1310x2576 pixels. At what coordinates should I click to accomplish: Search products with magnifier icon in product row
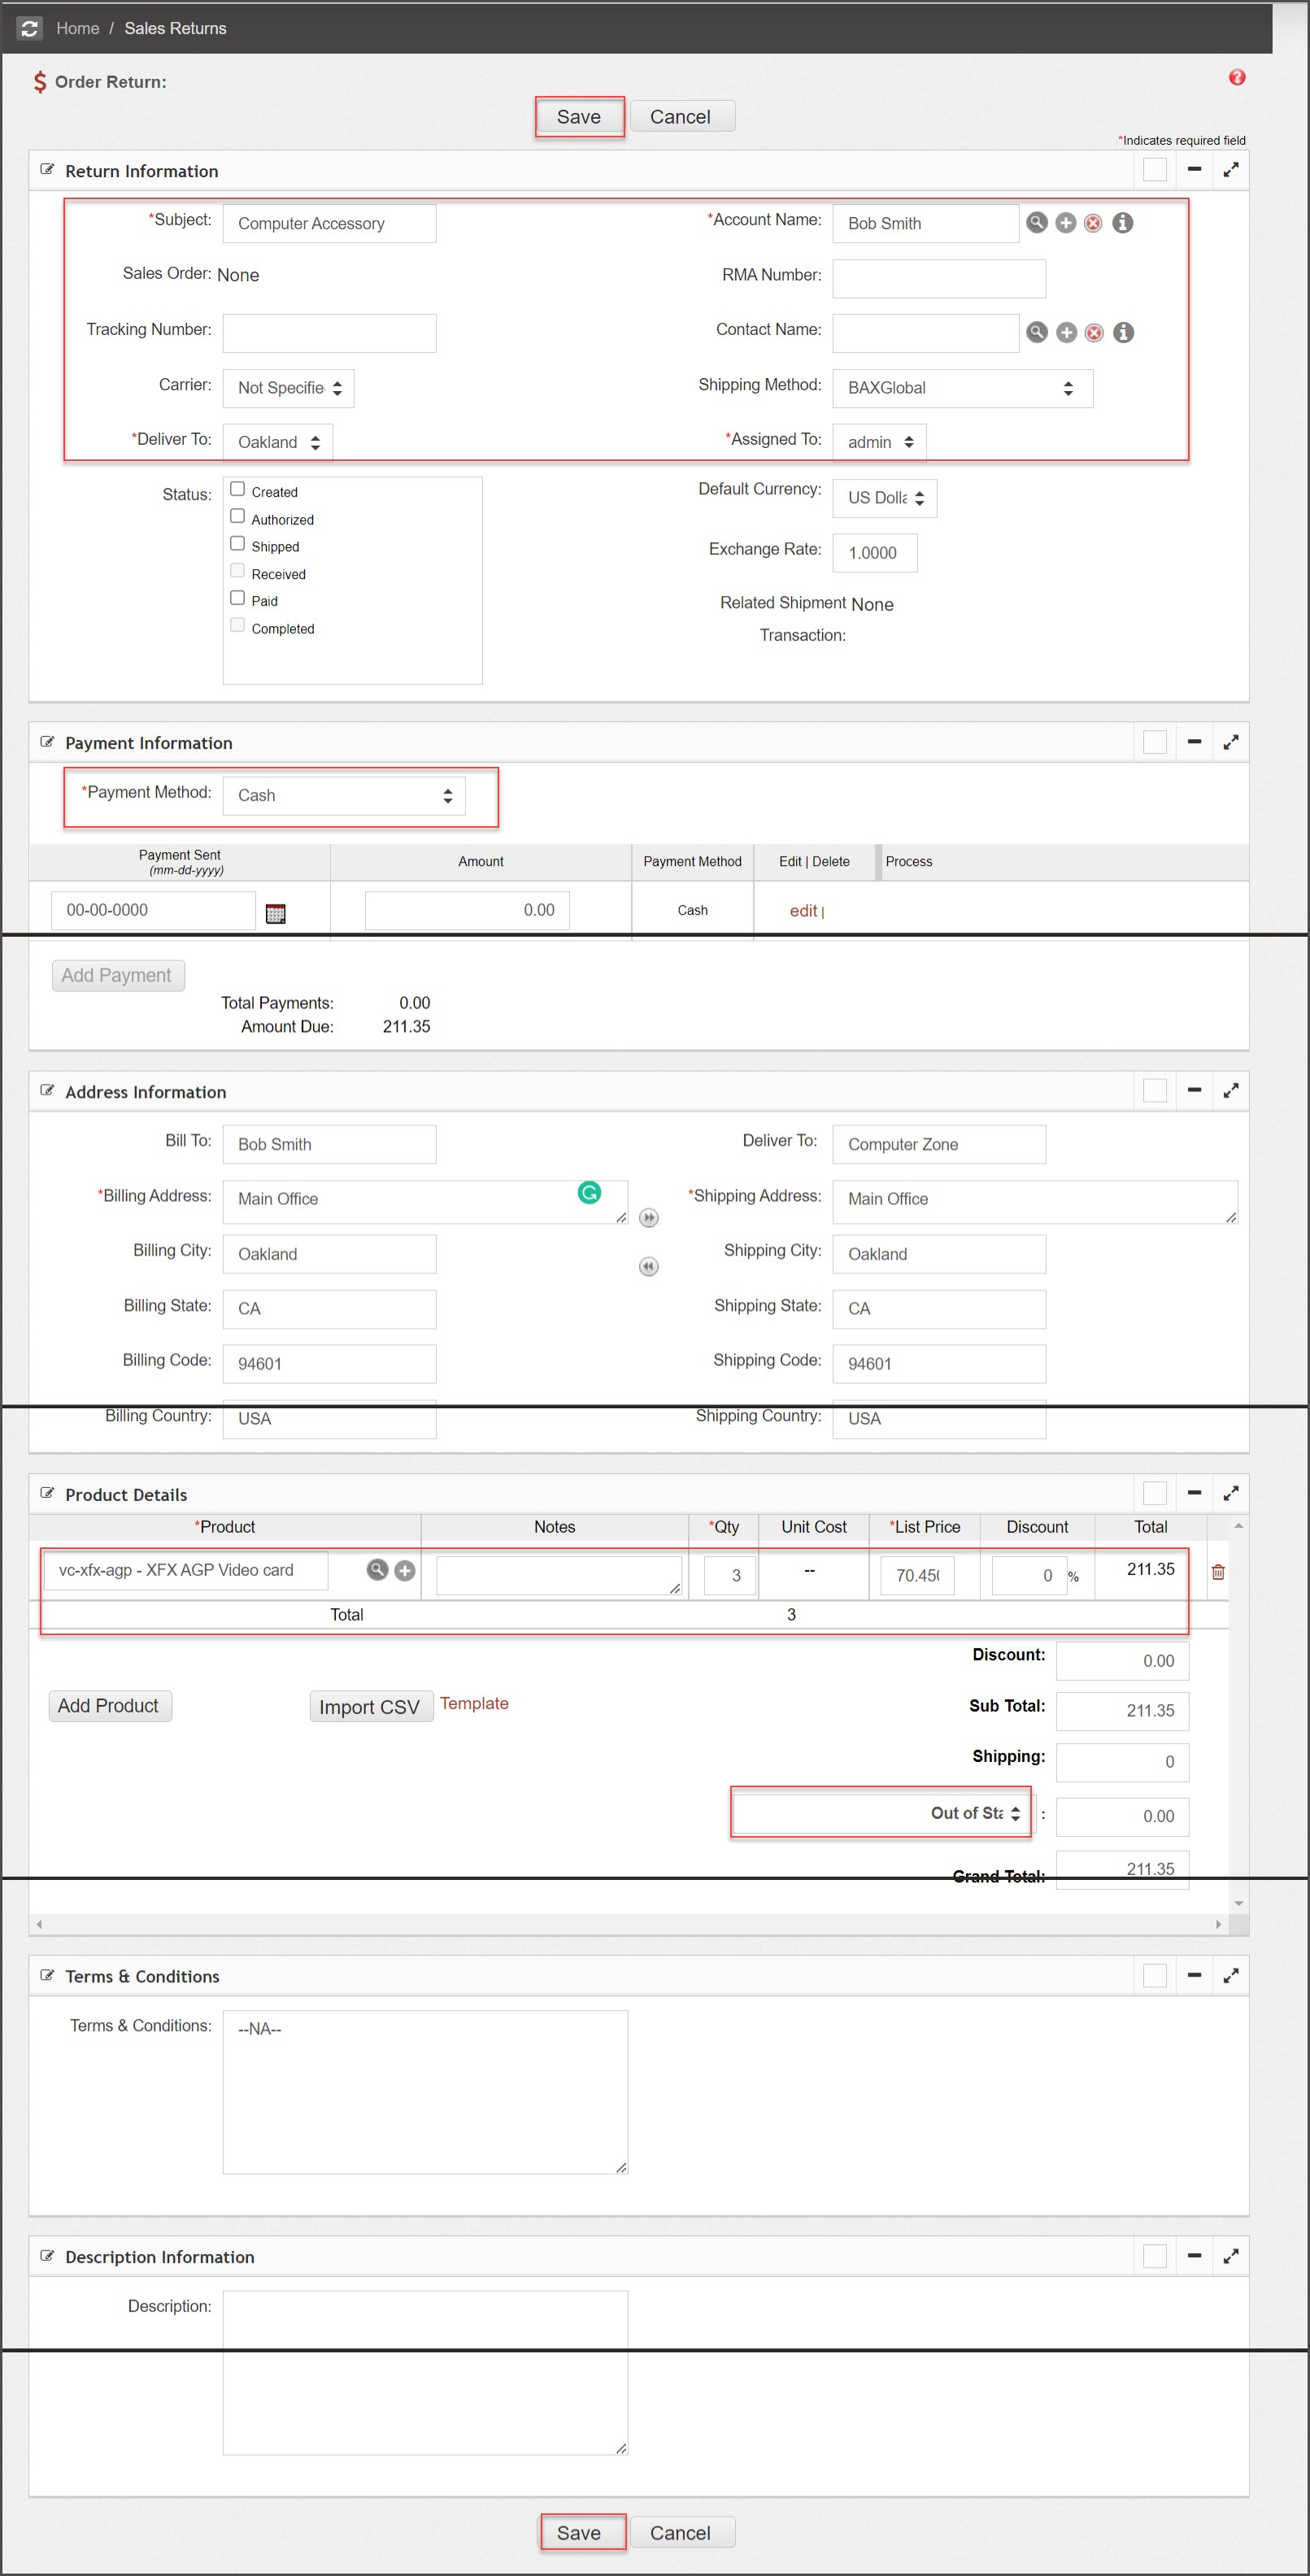(377, 1569)
